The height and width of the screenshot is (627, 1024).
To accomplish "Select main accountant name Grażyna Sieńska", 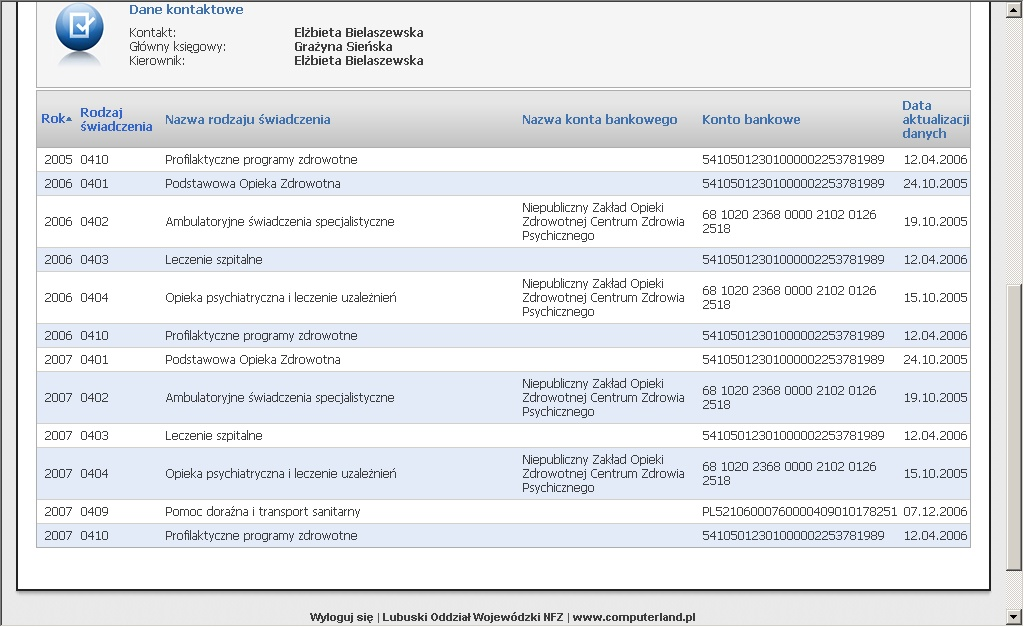I will pyautogui.click(x=343, y=46).
